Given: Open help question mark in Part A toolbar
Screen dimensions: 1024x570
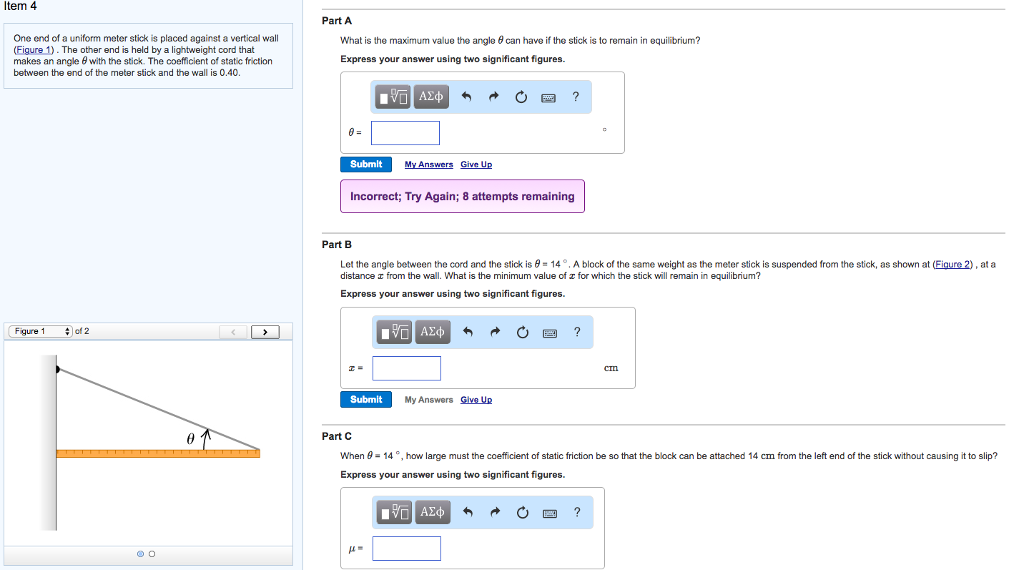Looking at the screenshot, I should coord(575,97).
